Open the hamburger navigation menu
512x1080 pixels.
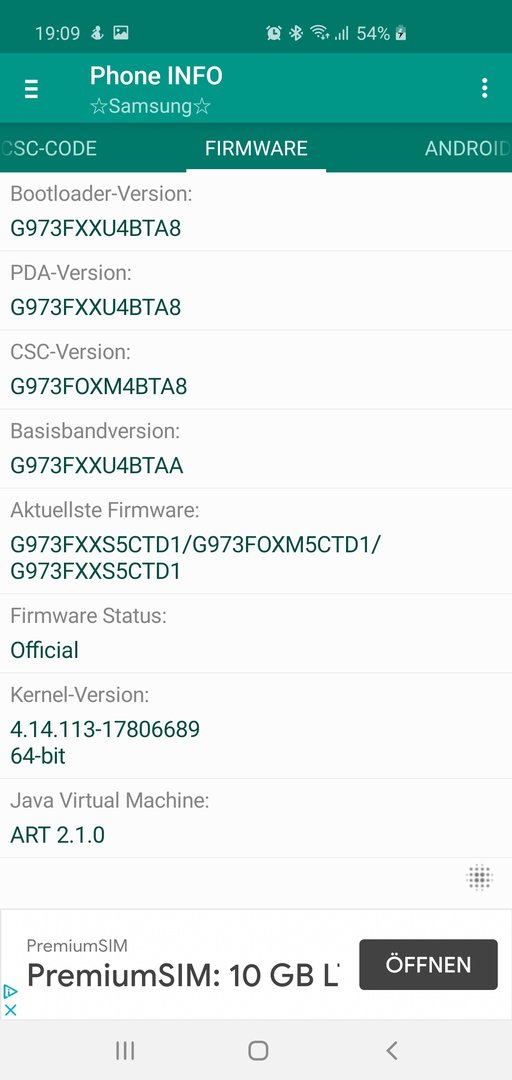coord(31,89)
